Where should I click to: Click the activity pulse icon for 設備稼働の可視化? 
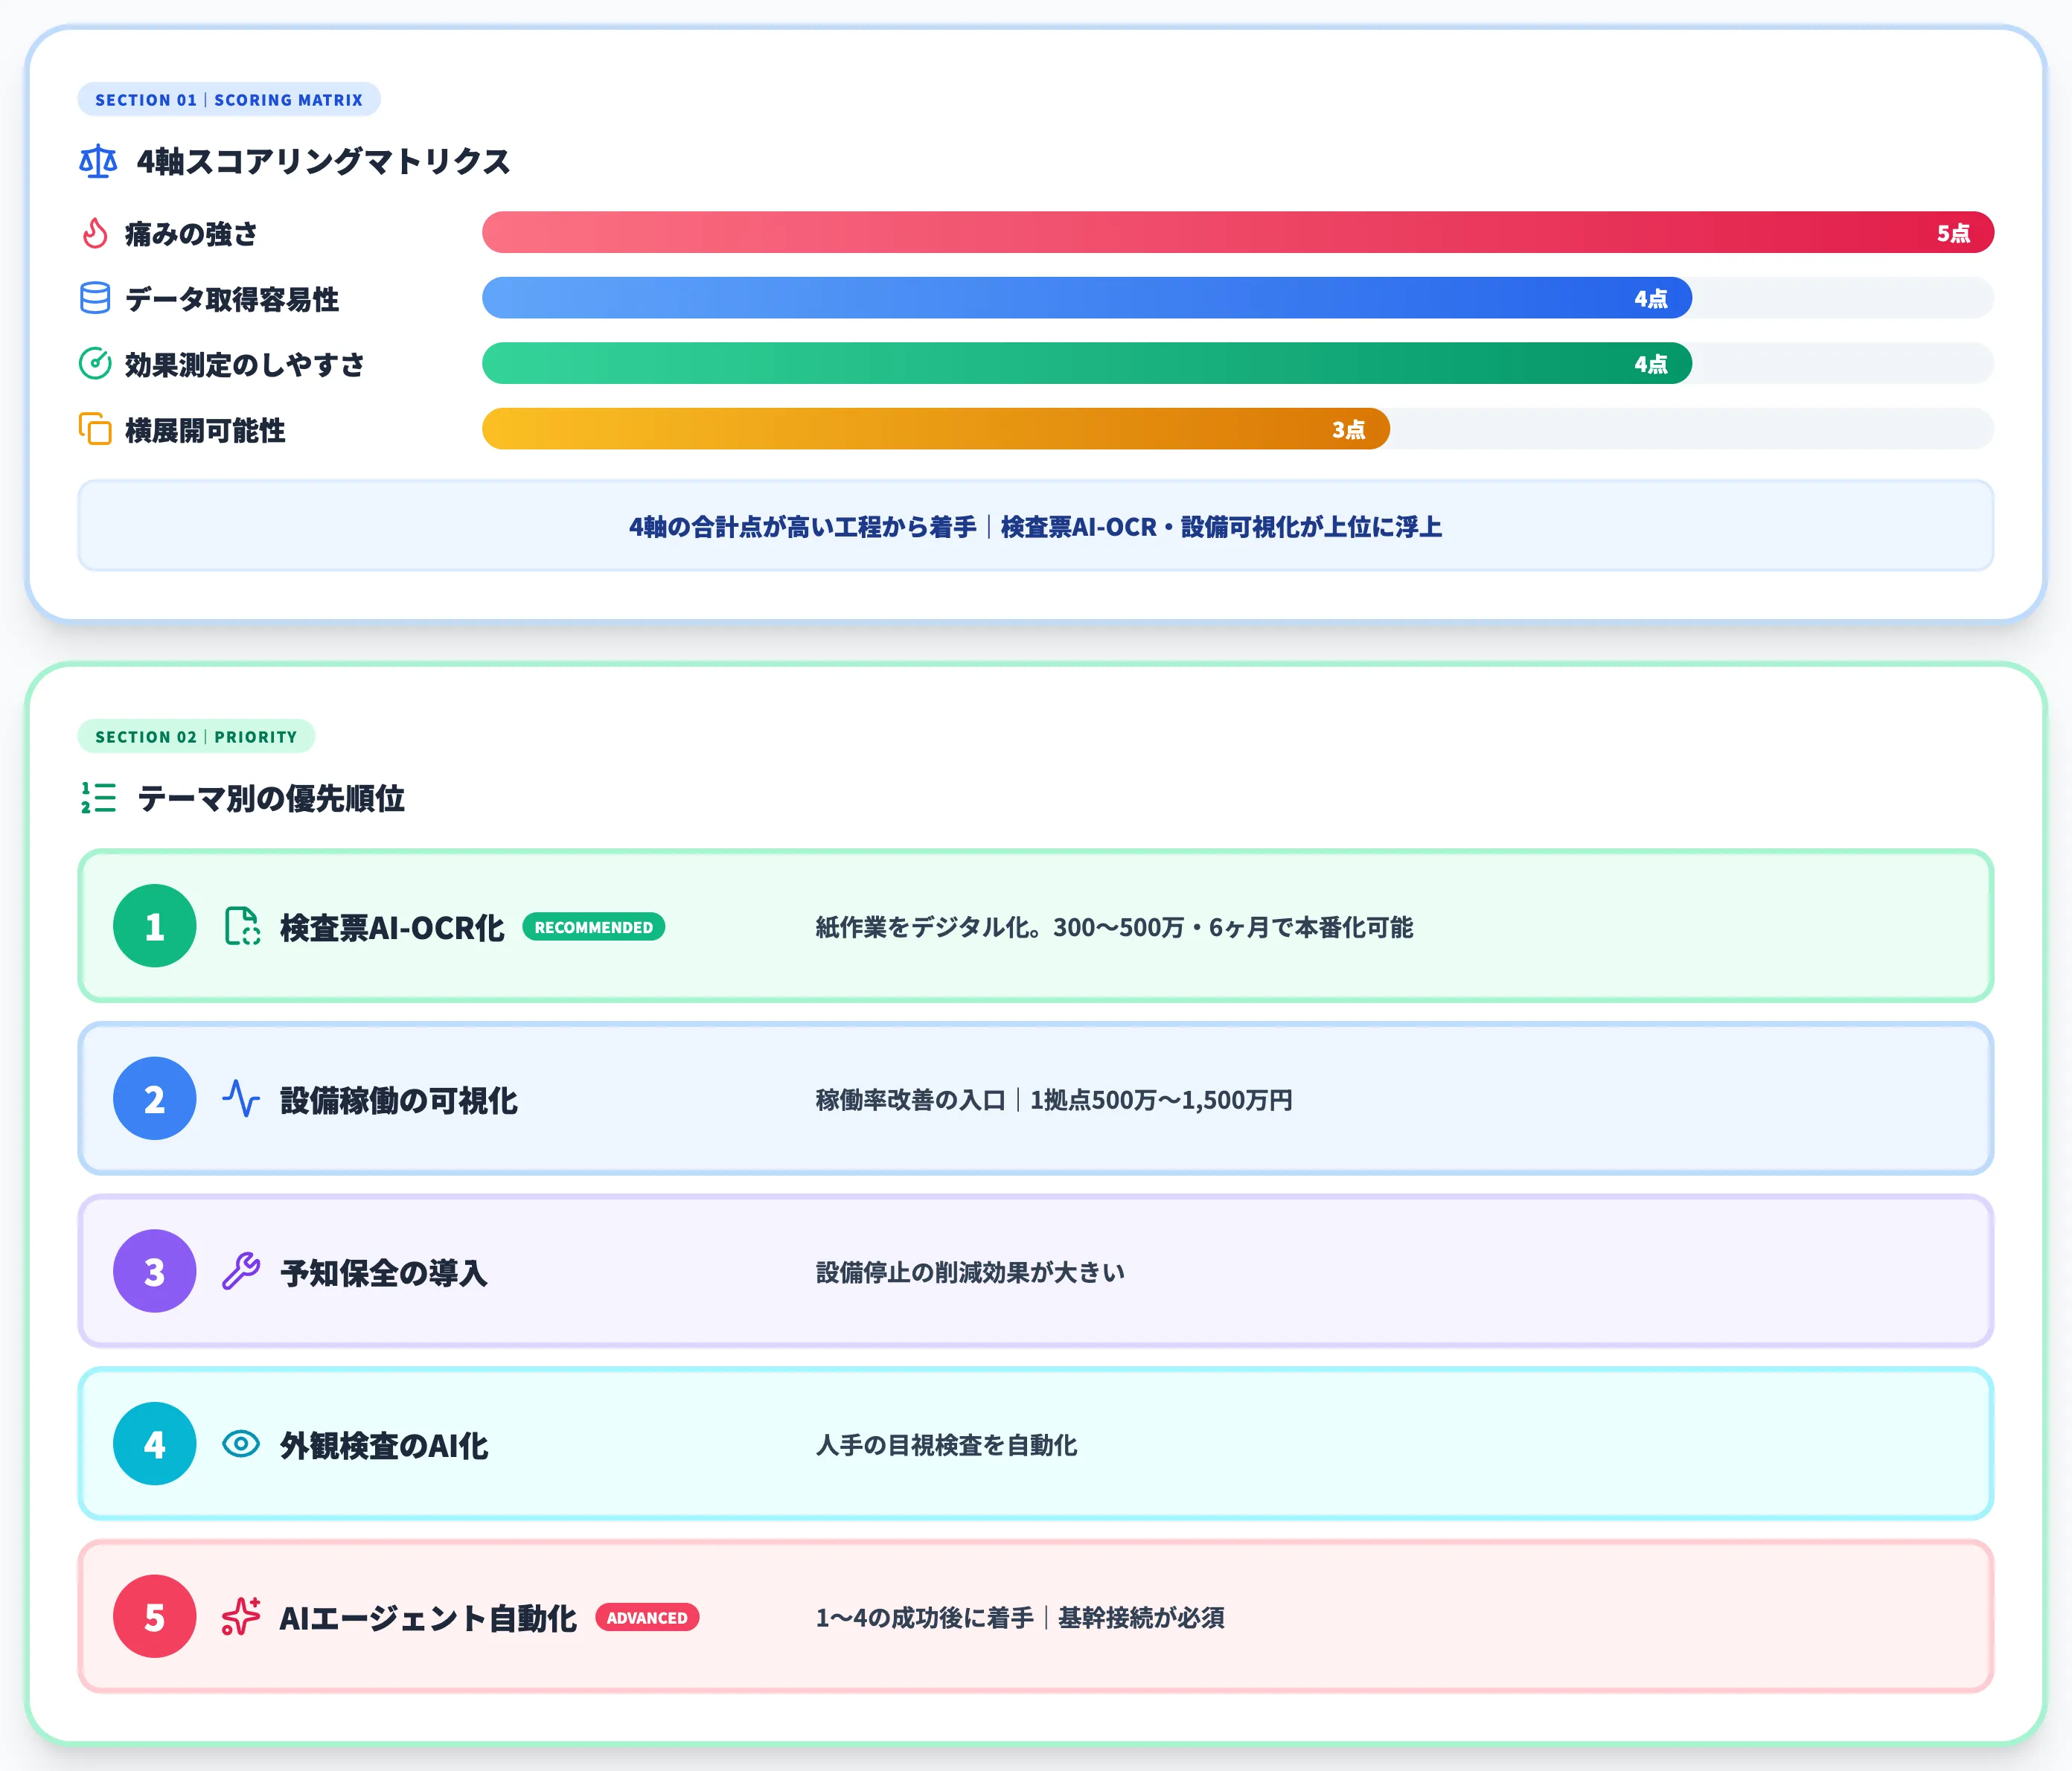coord(241,1099)
